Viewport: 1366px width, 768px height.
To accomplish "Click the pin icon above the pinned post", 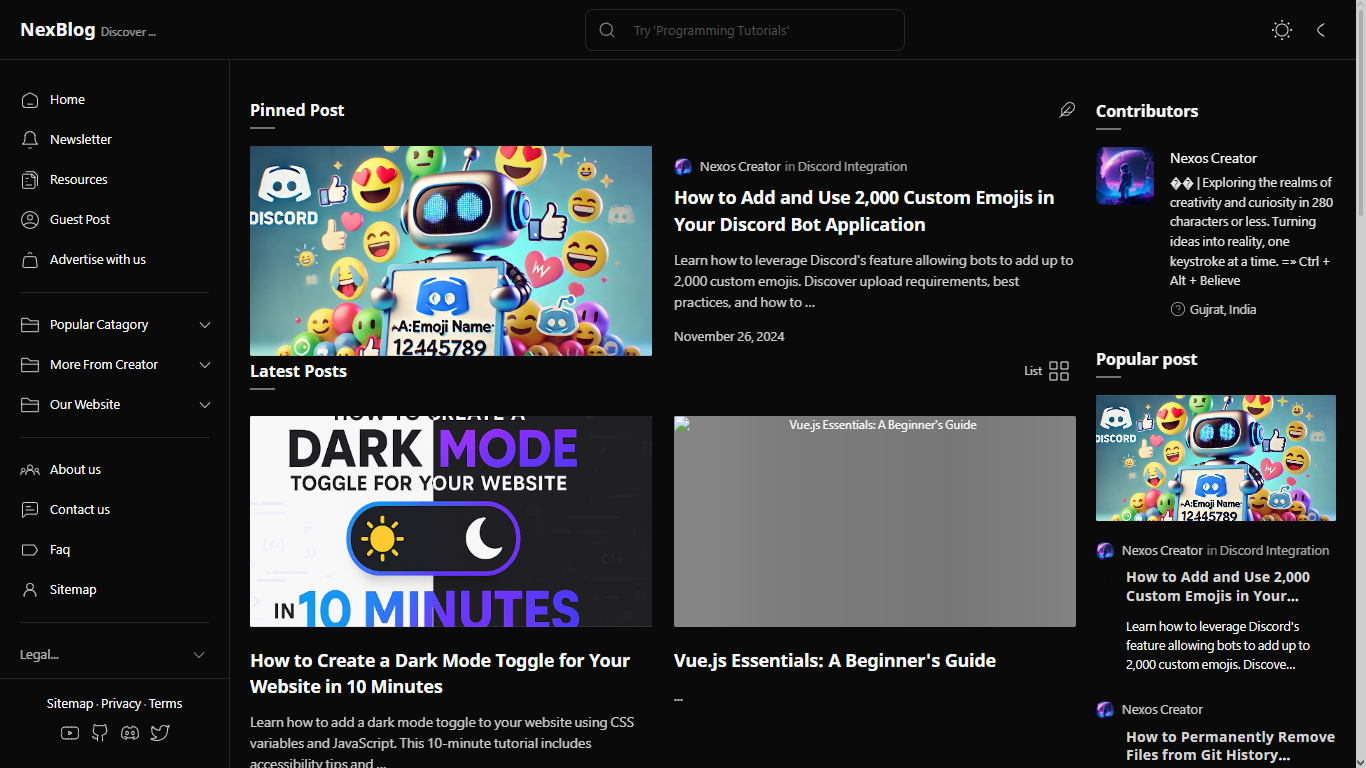I will 1067,111.
